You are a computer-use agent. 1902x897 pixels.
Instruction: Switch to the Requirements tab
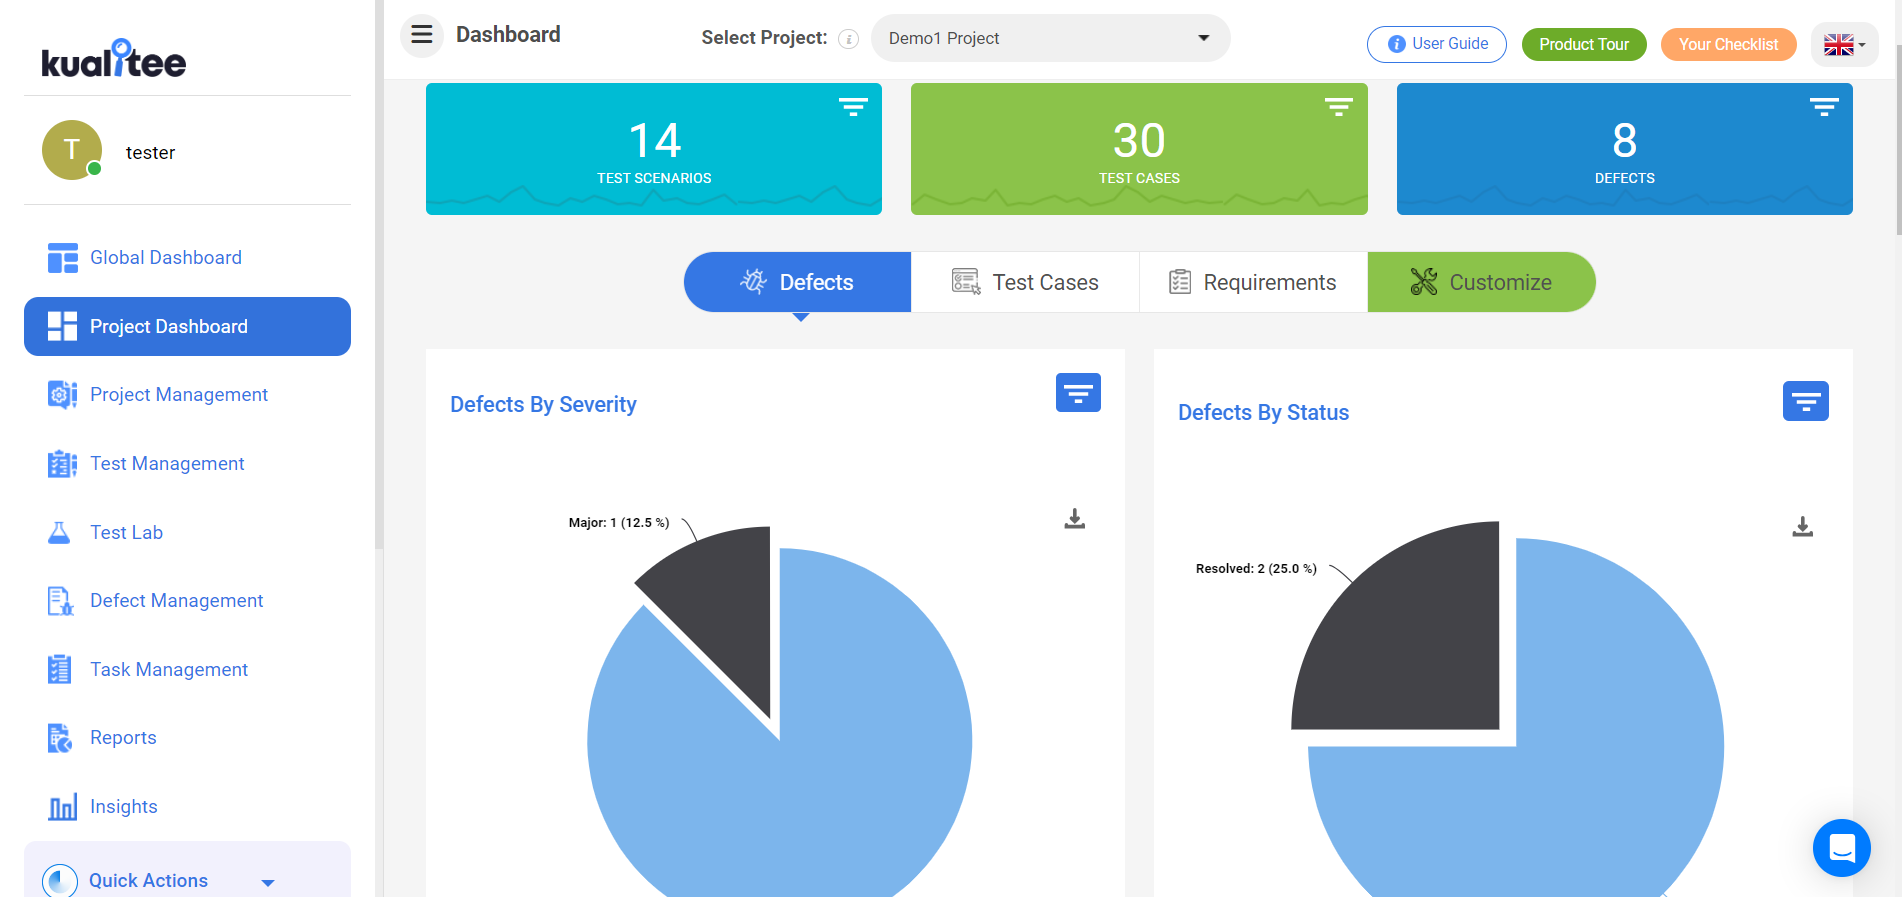coord(1253,282)
